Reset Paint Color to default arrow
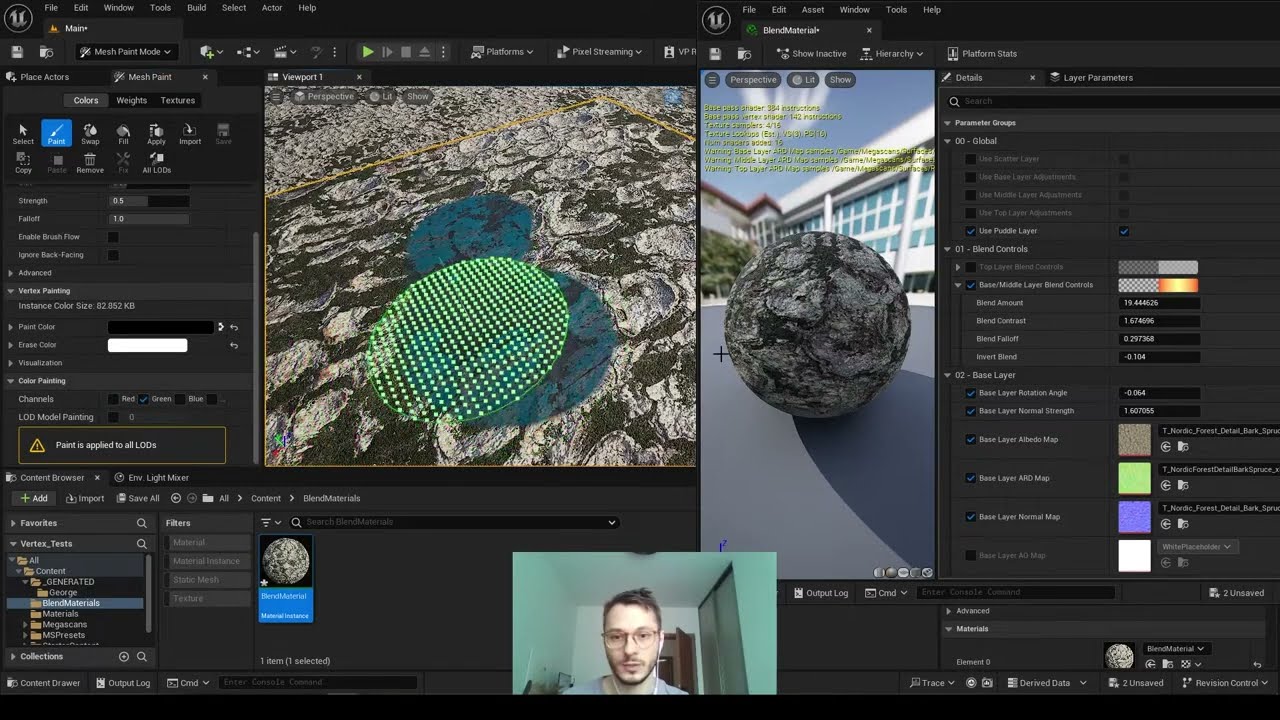This screenshot has height=720, width=1280. click(x=234, y=327)
